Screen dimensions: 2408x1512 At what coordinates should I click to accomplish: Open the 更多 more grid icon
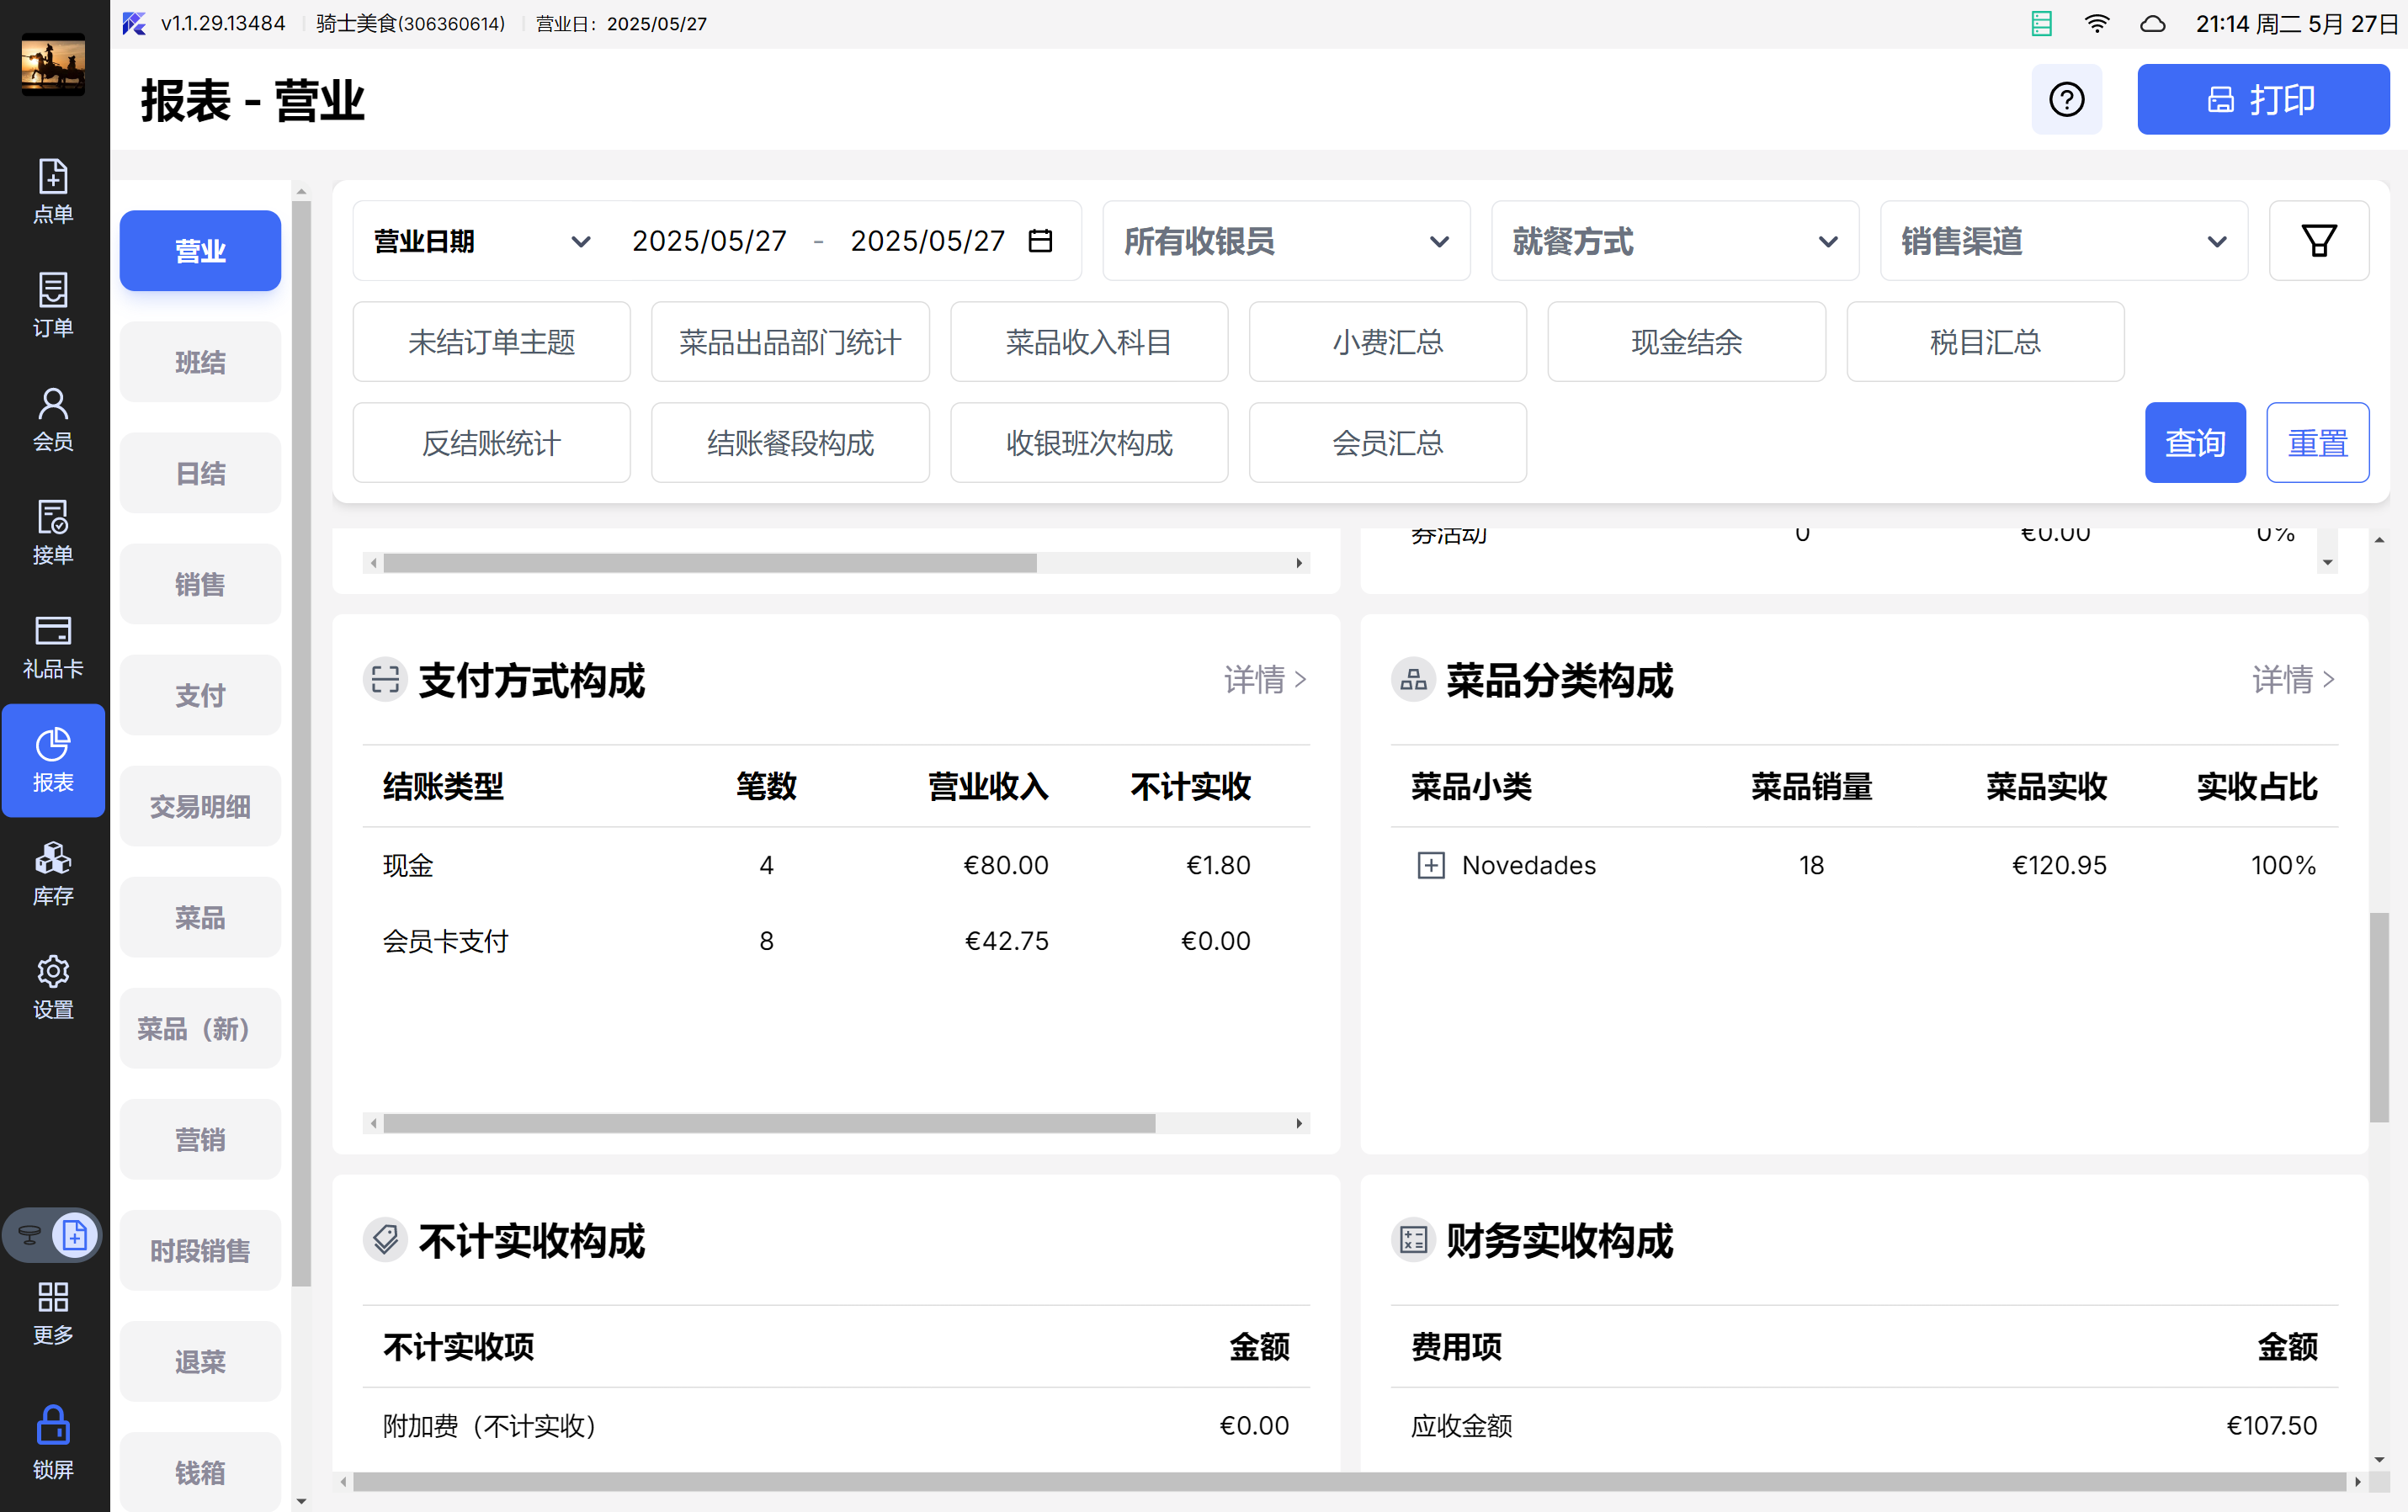point(53,1313)
